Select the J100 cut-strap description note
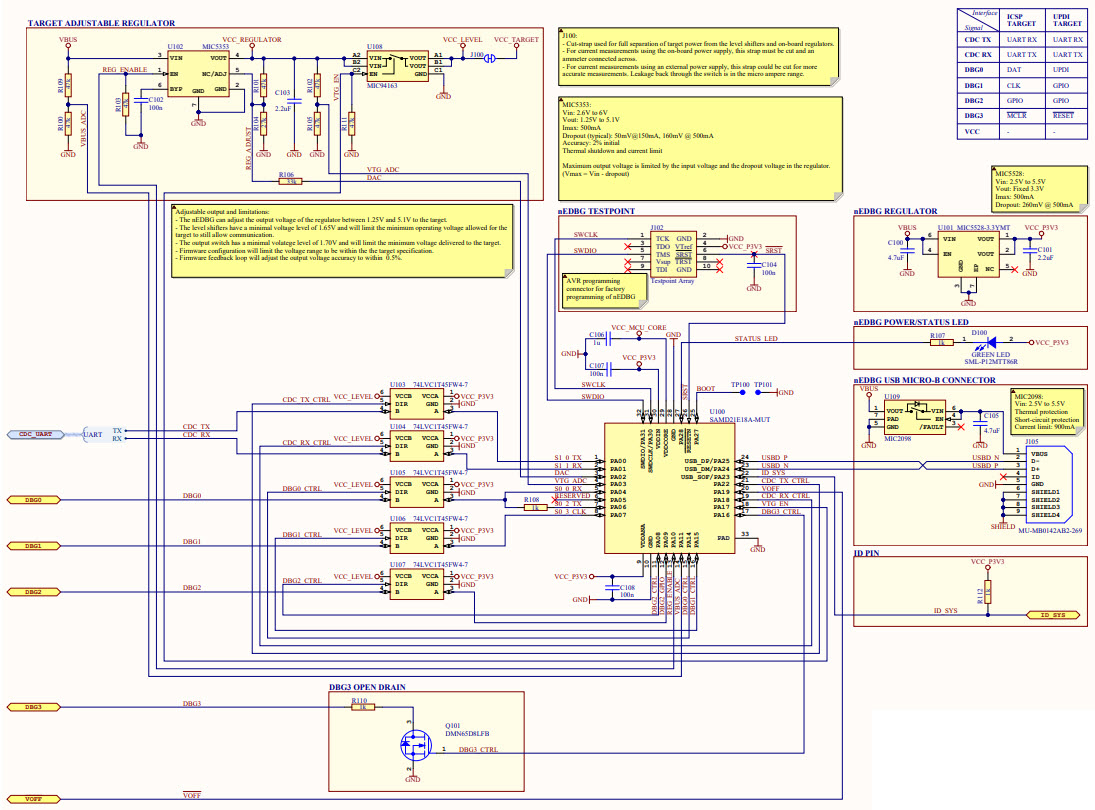 (699, 58)
